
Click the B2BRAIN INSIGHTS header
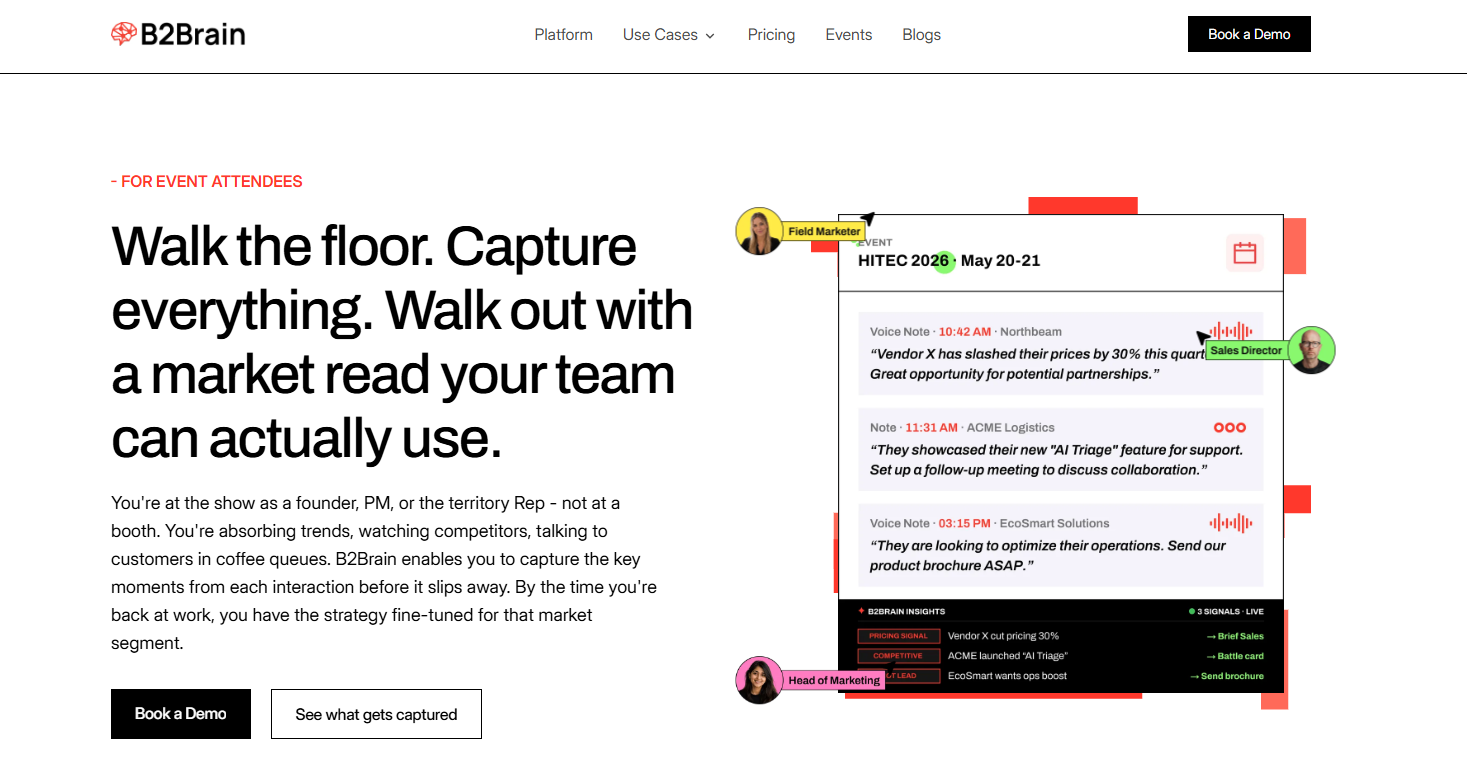(901, 611)
